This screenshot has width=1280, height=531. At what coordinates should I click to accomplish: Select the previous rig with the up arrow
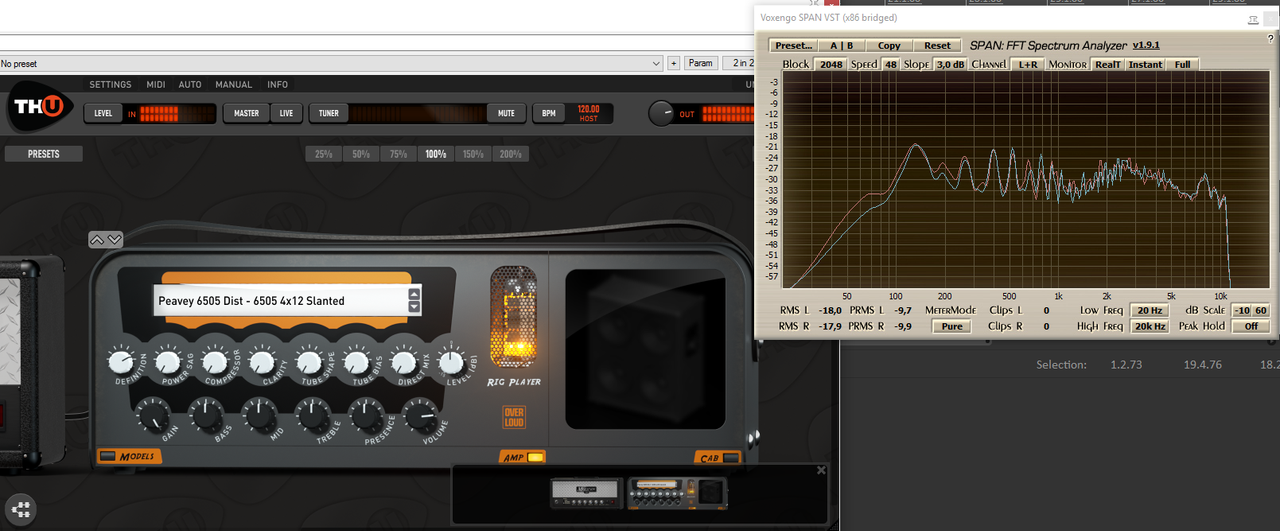coord(415,294)
